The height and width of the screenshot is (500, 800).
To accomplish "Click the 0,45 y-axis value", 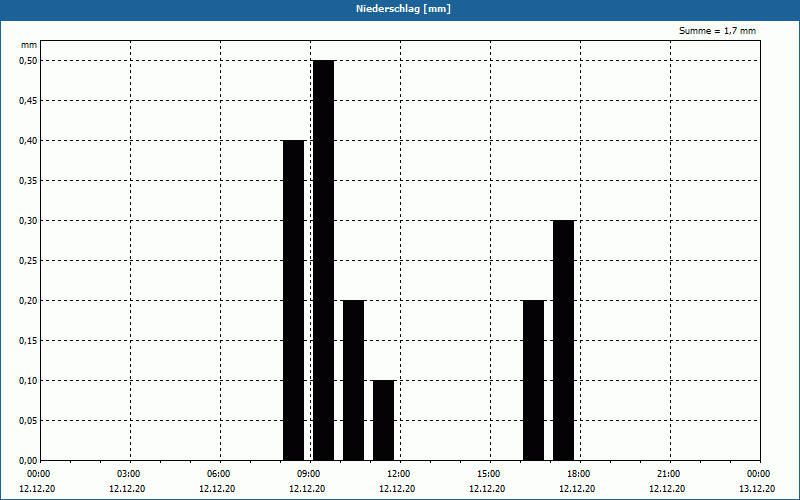I will click(28, 101).
